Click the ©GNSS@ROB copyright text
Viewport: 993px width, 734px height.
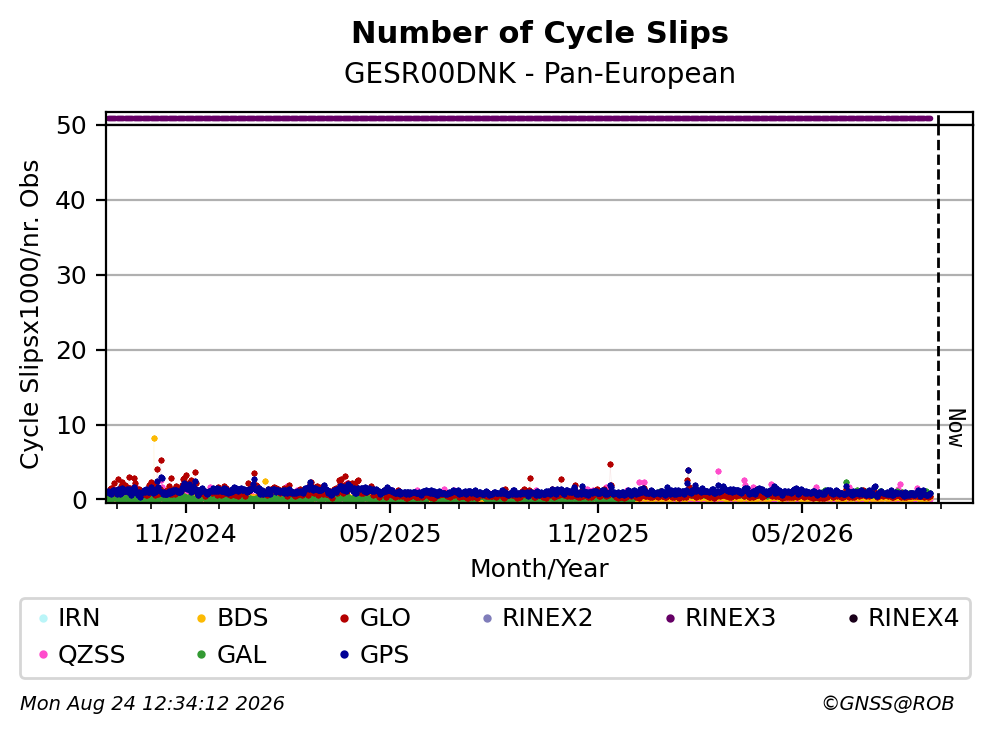[x=888, y=704]
